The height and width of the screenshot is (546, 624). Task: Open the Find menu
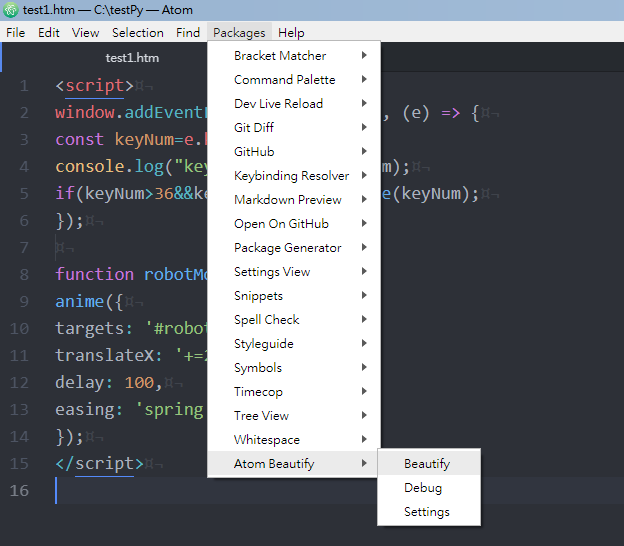pos(188,33)
